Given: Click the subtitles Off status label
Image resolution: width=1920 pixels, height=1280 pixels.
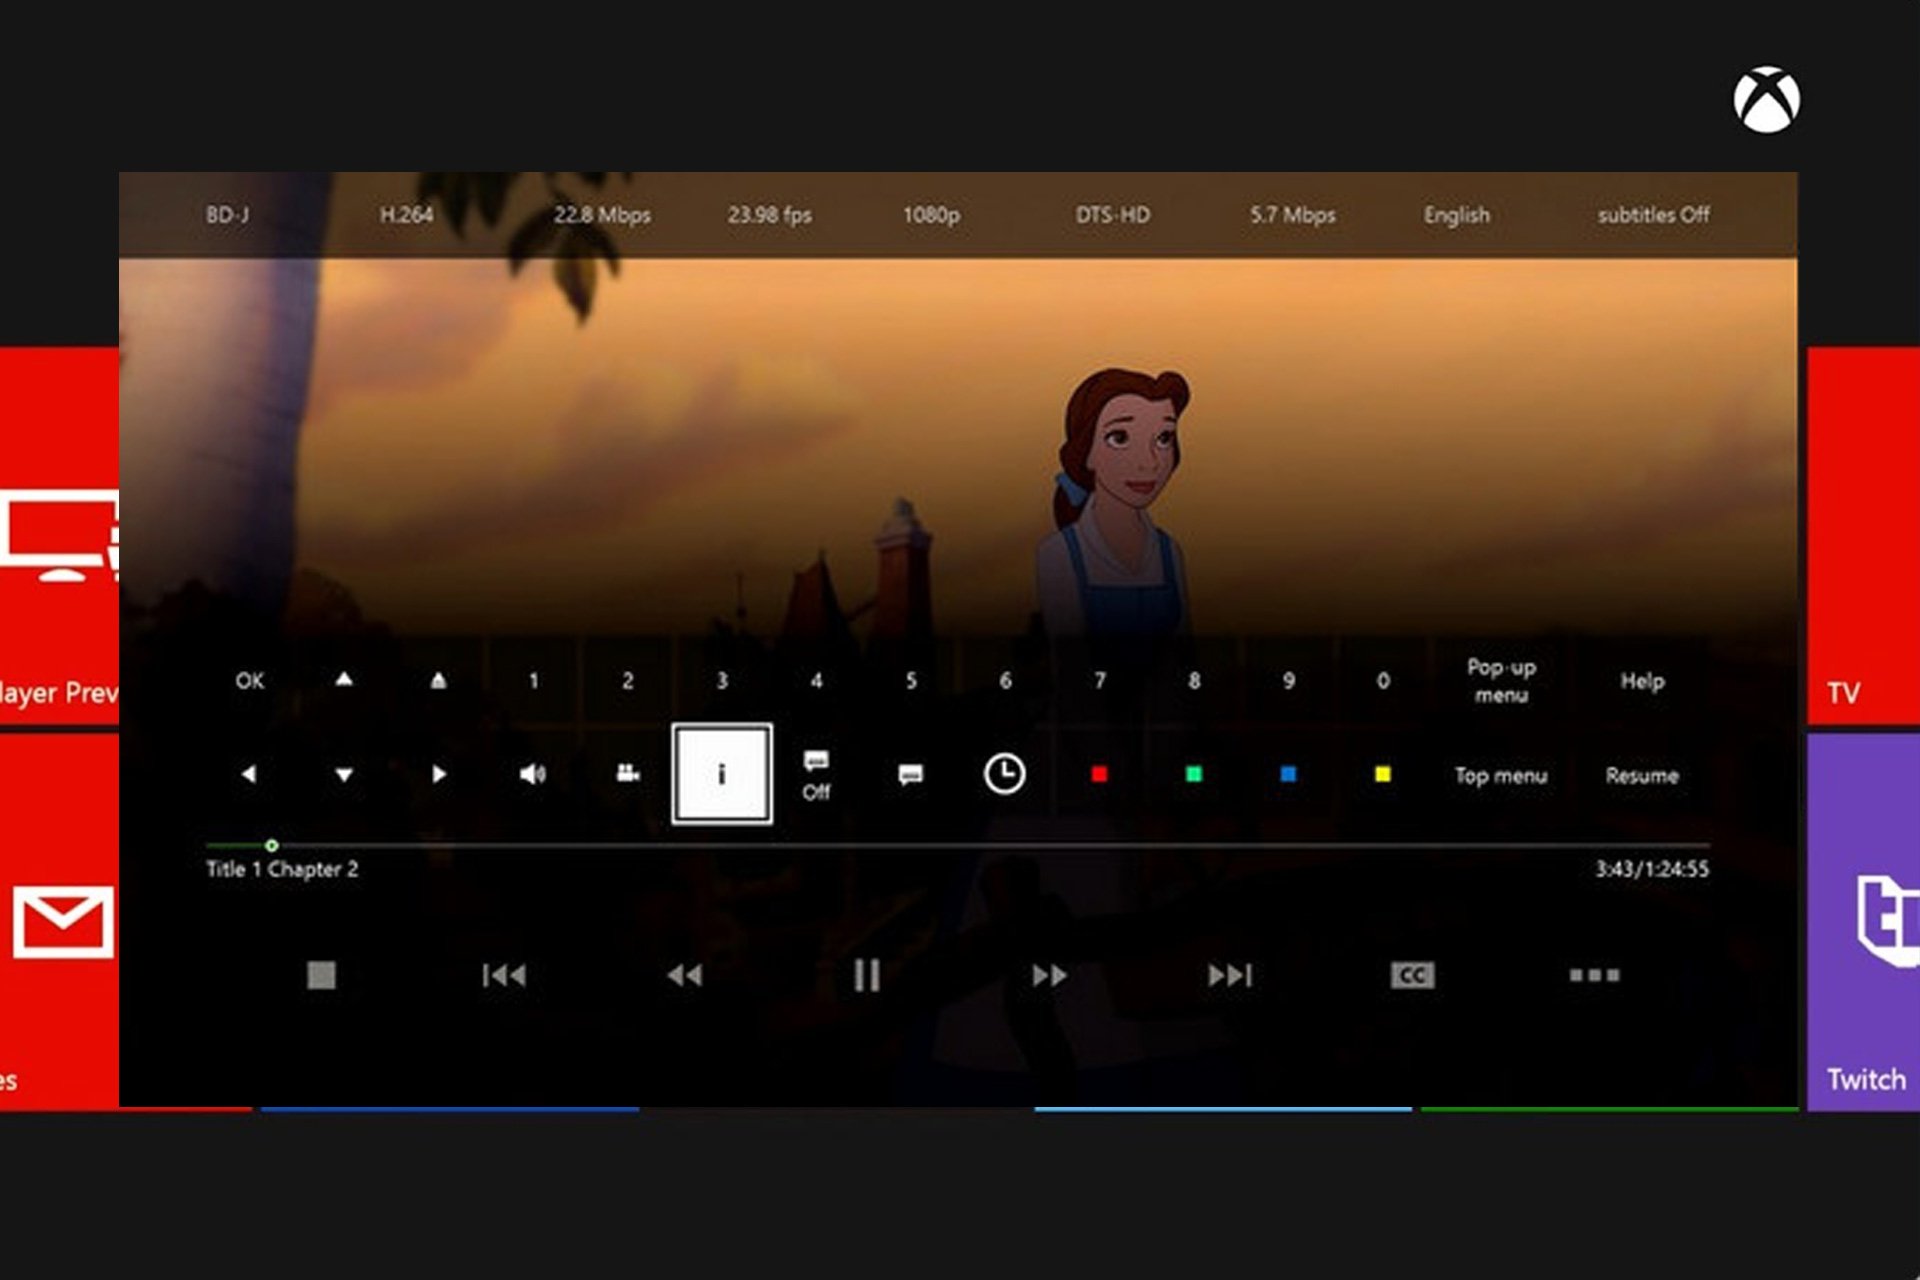Looking at the screenshot, I should click(x=1653, y=215).
